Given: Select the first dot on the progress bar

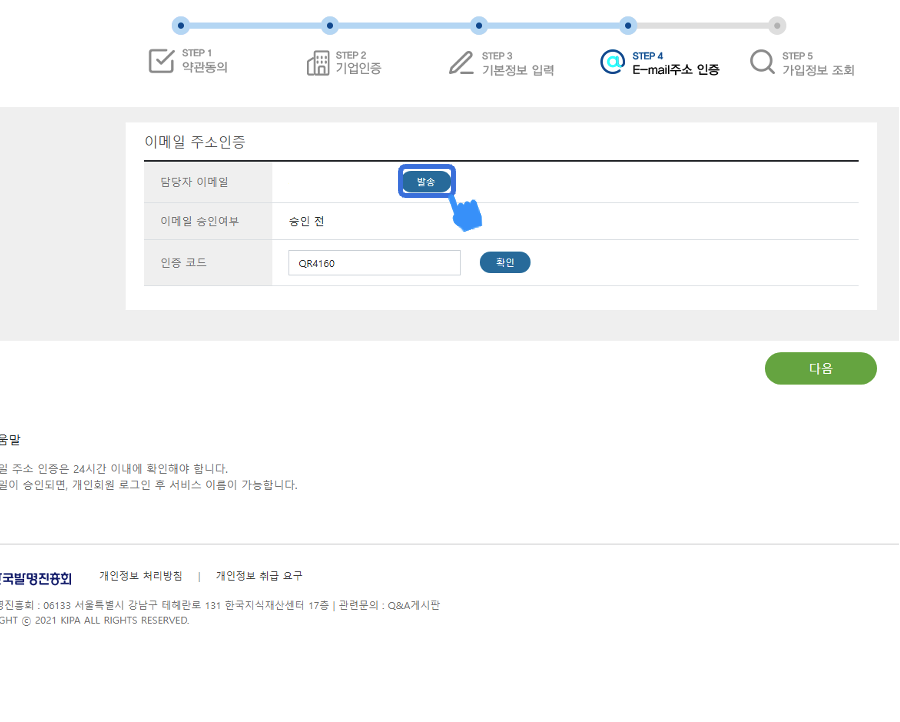Looking at the screenshot, I should pos(180,25).
